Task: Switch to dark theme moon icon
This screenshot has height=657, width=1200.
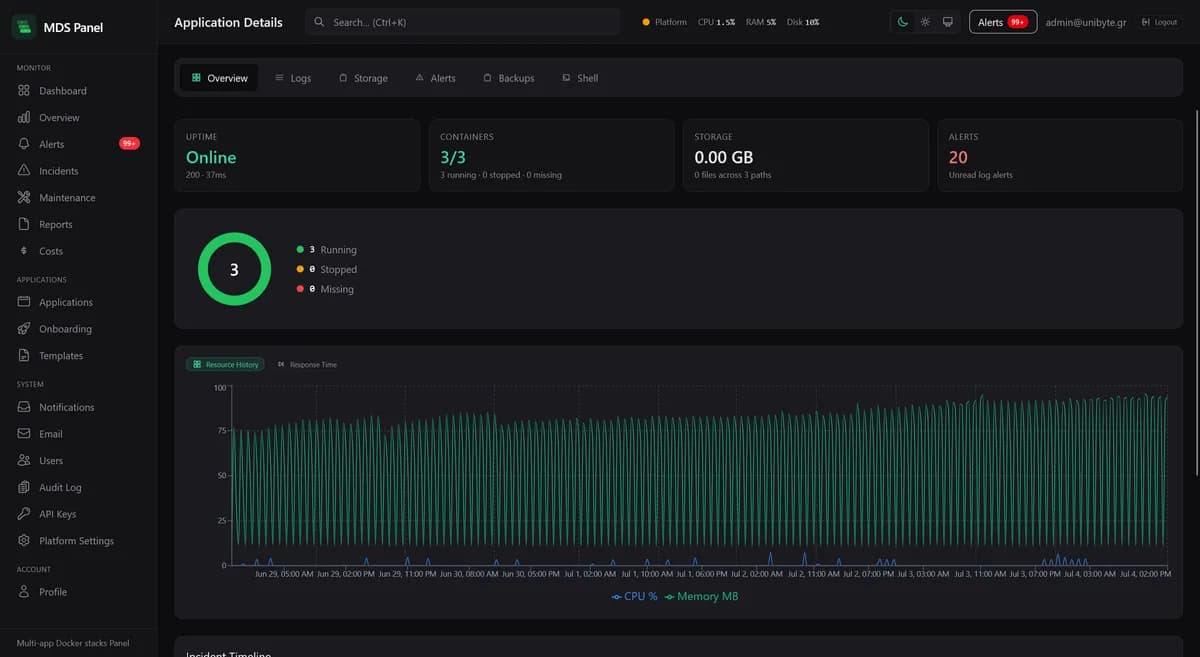Action: 903,22
